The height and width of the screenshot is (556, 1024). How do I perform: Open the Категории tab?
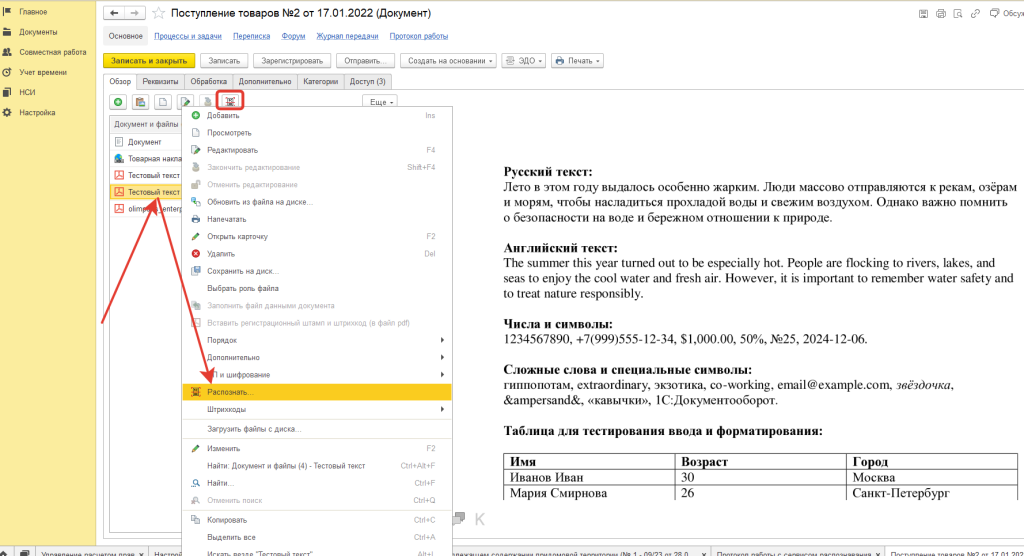(x=322, y=81)
